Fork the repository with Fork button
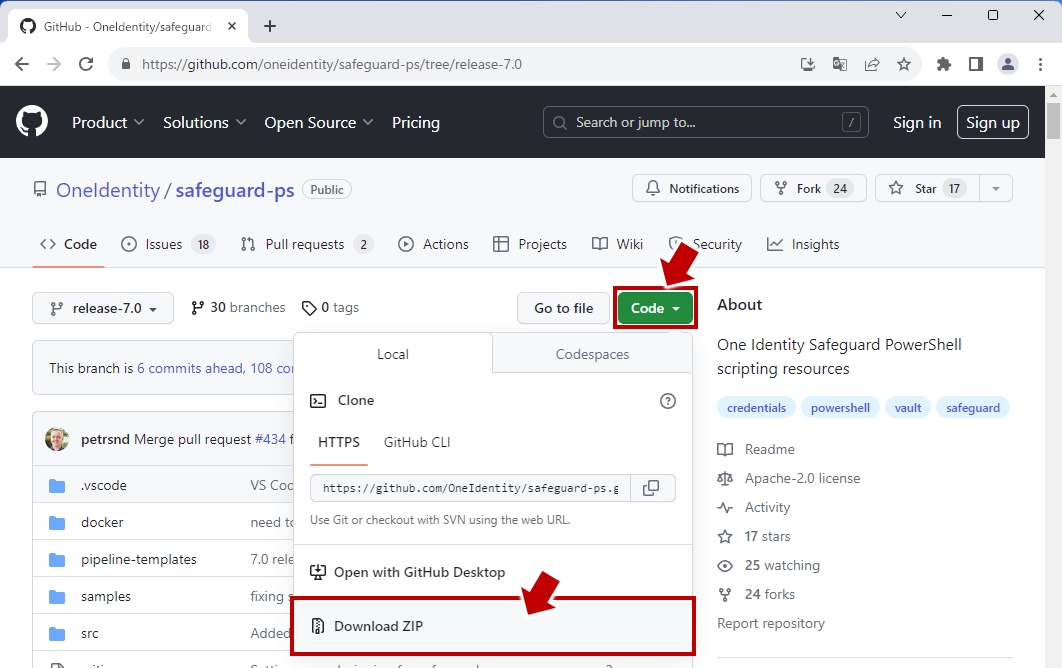1062x668 pixels. pyautogui.click(x=813, y=188)
